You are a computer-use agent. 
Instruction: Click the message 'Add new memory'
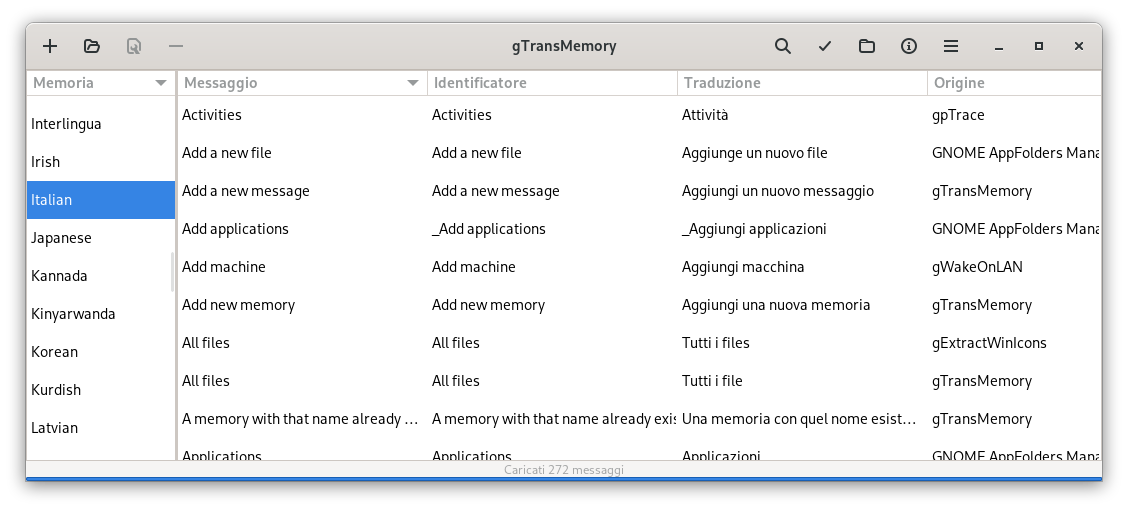coord(238,305)
